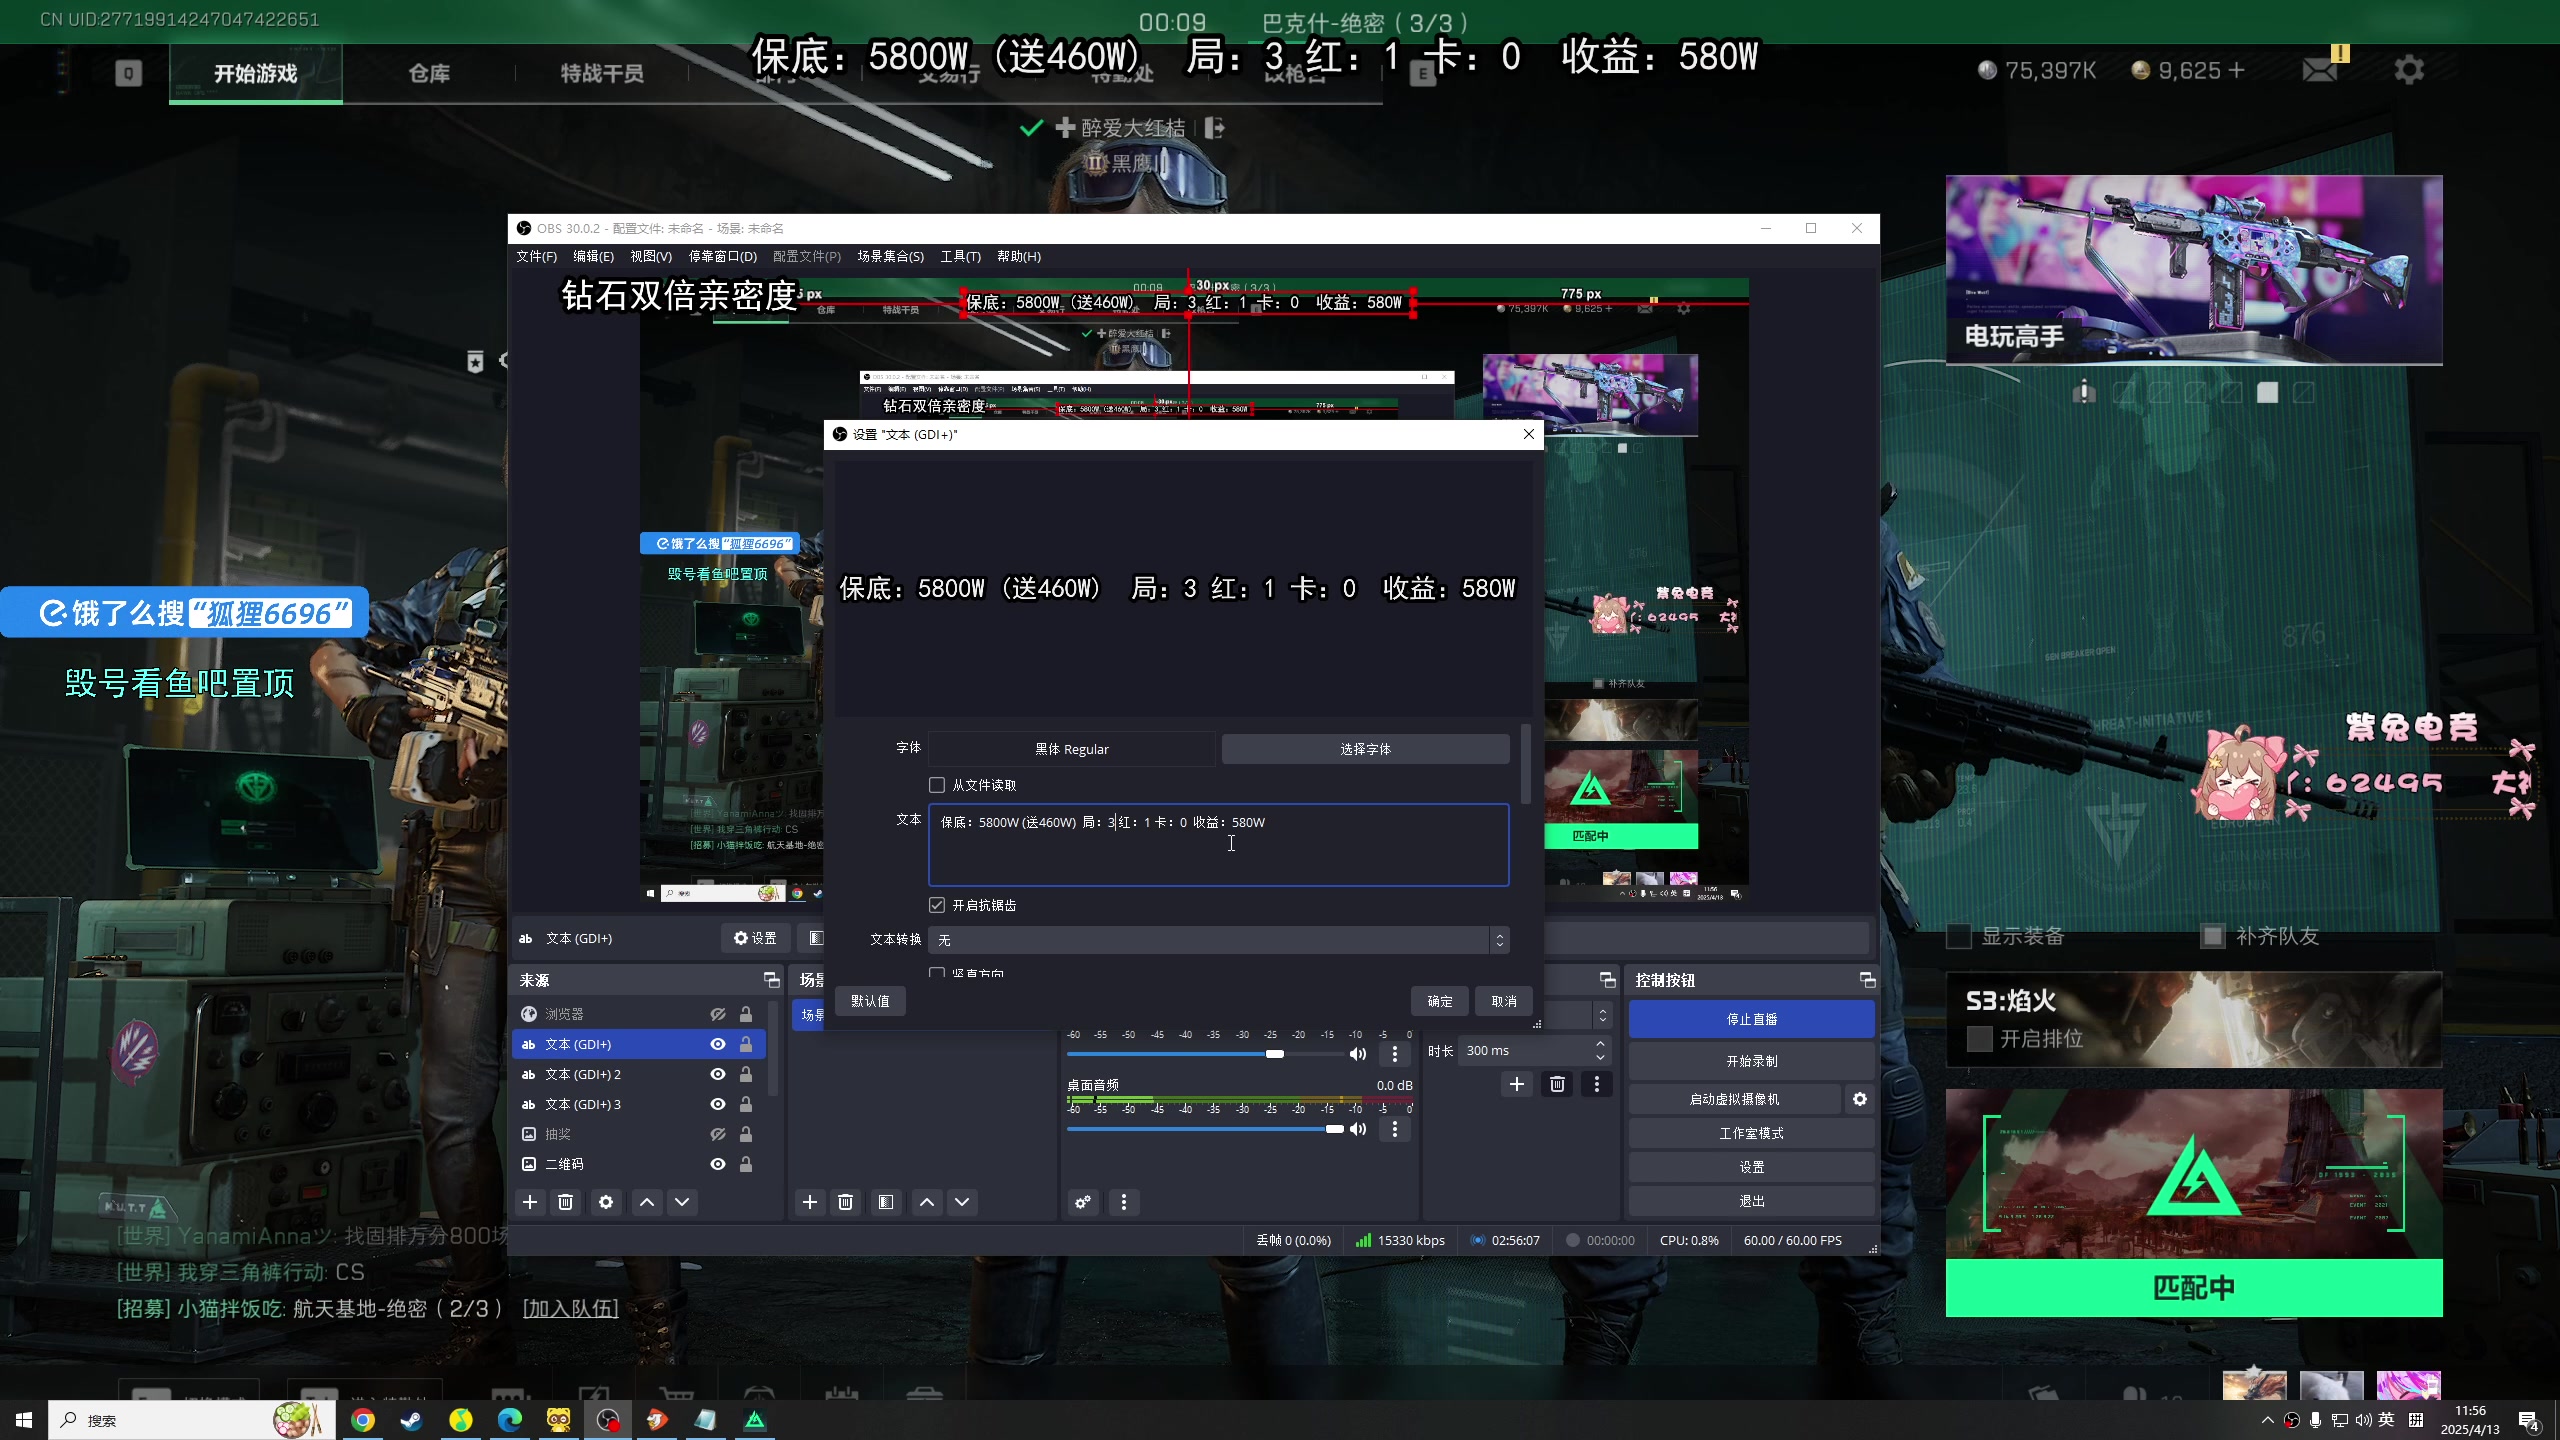
Task: Click the 选择字体 button
Action: pyautogui.click(x=1365, y=749)
